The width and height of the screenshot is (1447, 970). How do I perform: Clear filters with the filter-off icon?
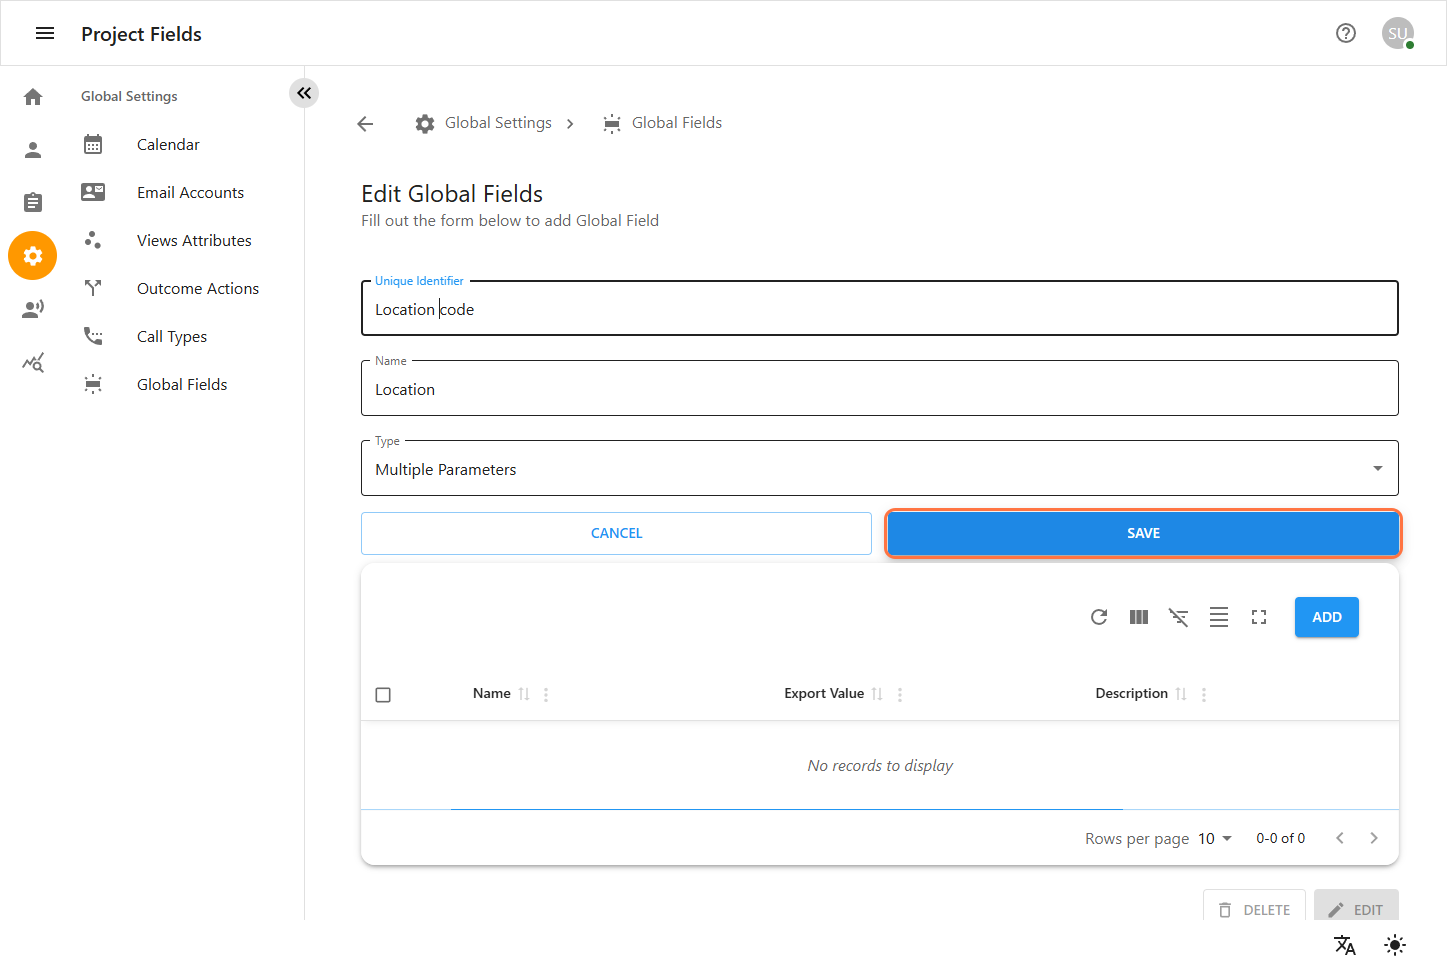1178,617
